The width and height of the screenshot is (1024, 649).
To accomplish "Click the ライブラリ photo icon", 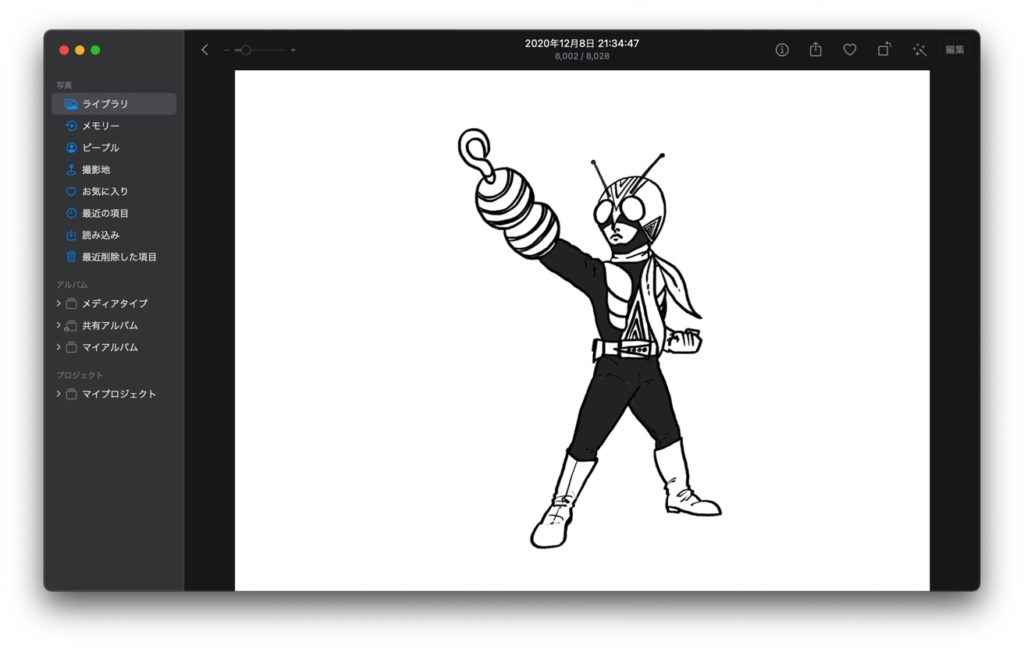I will coord(71,104).
